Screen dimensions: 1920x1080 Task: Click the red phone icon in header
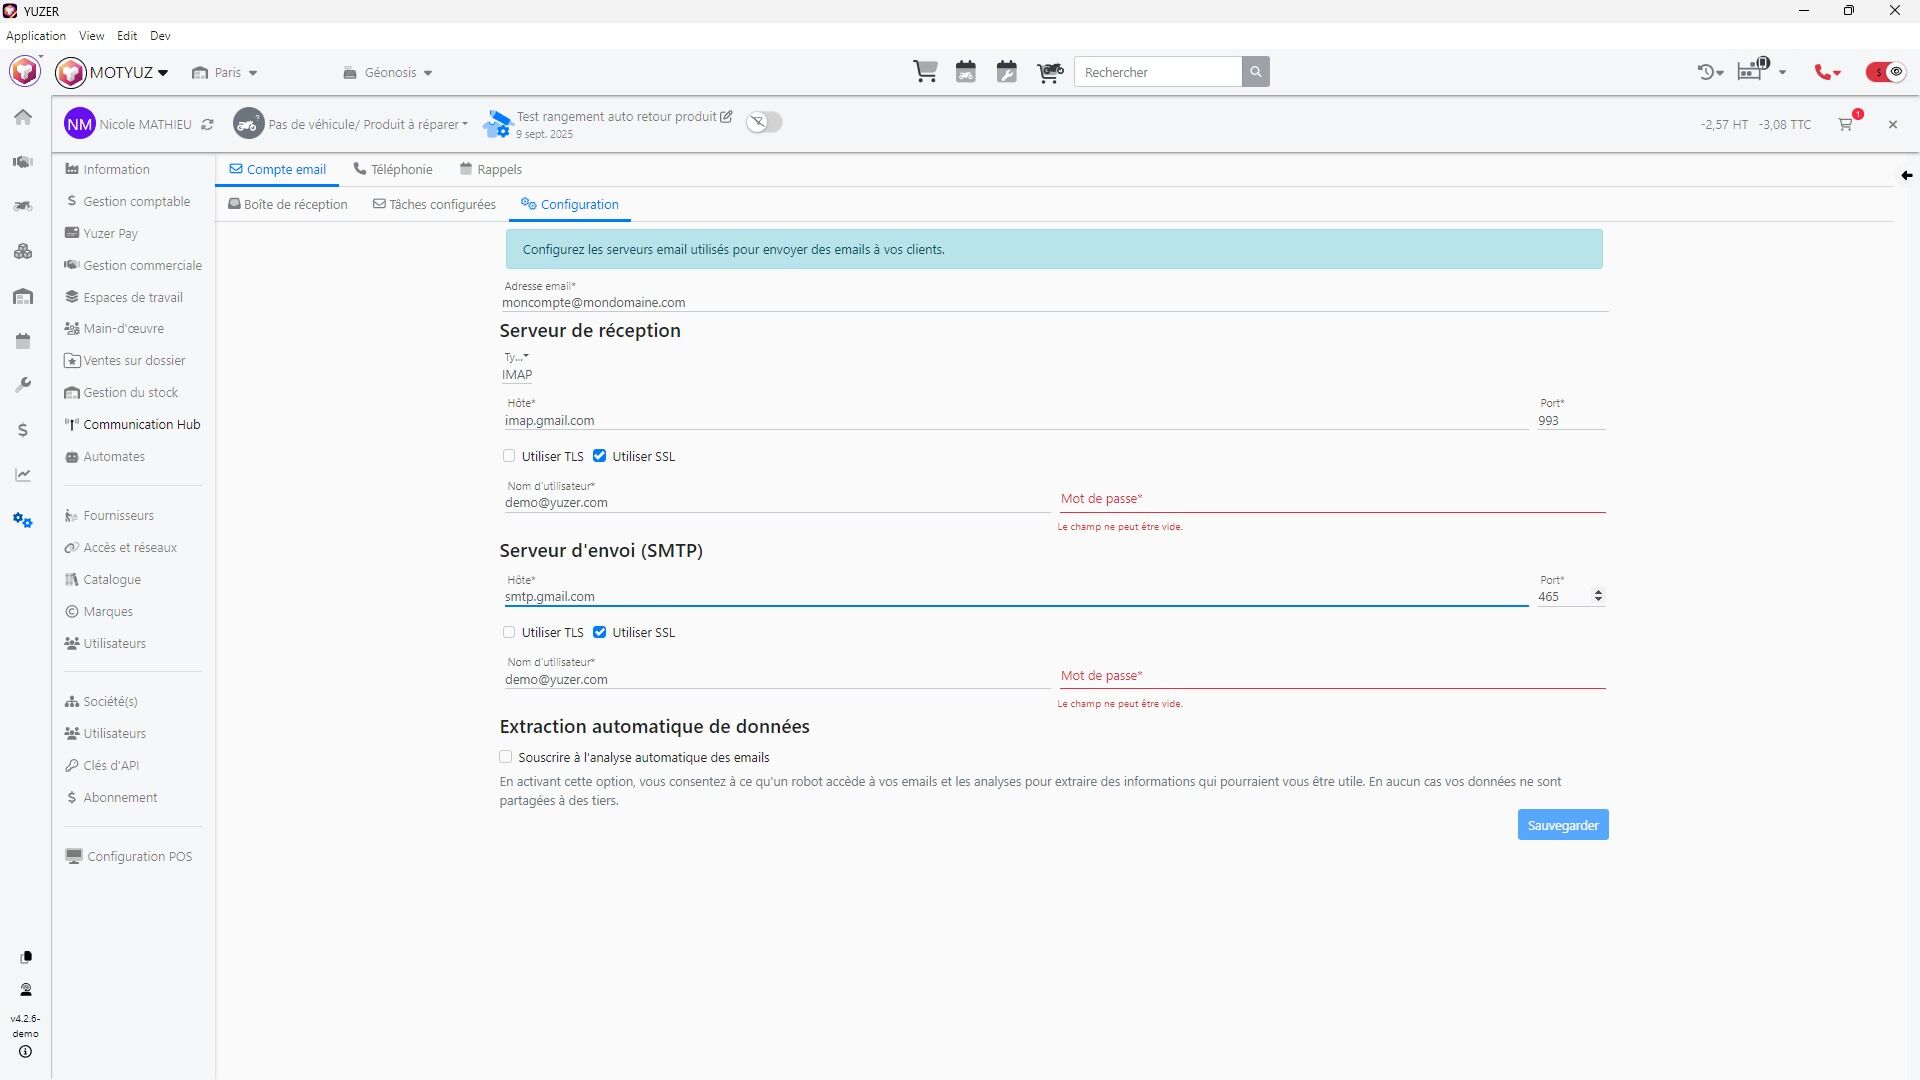[x=1824, y=72]
